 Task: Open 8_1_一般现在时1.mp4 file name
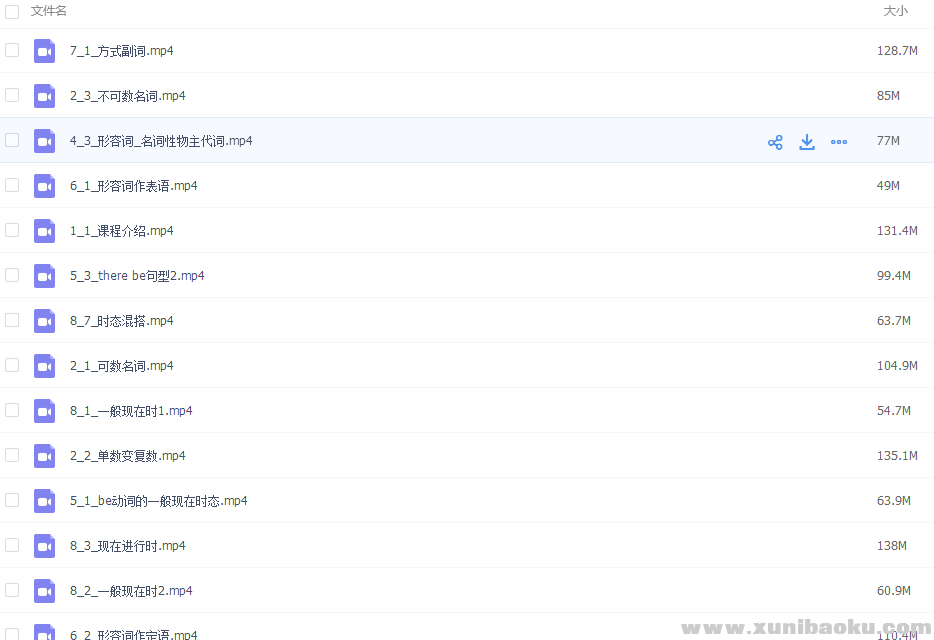coord(131,411)
